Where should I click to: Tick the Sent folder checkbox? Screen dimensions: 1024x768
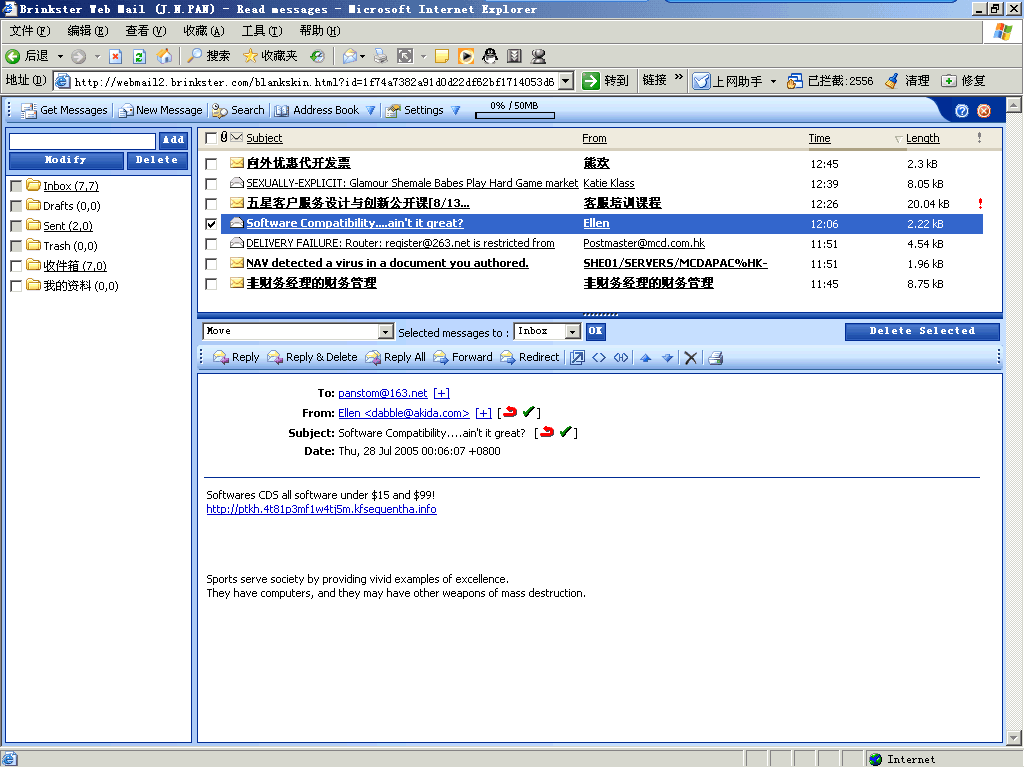coord(16,226)
